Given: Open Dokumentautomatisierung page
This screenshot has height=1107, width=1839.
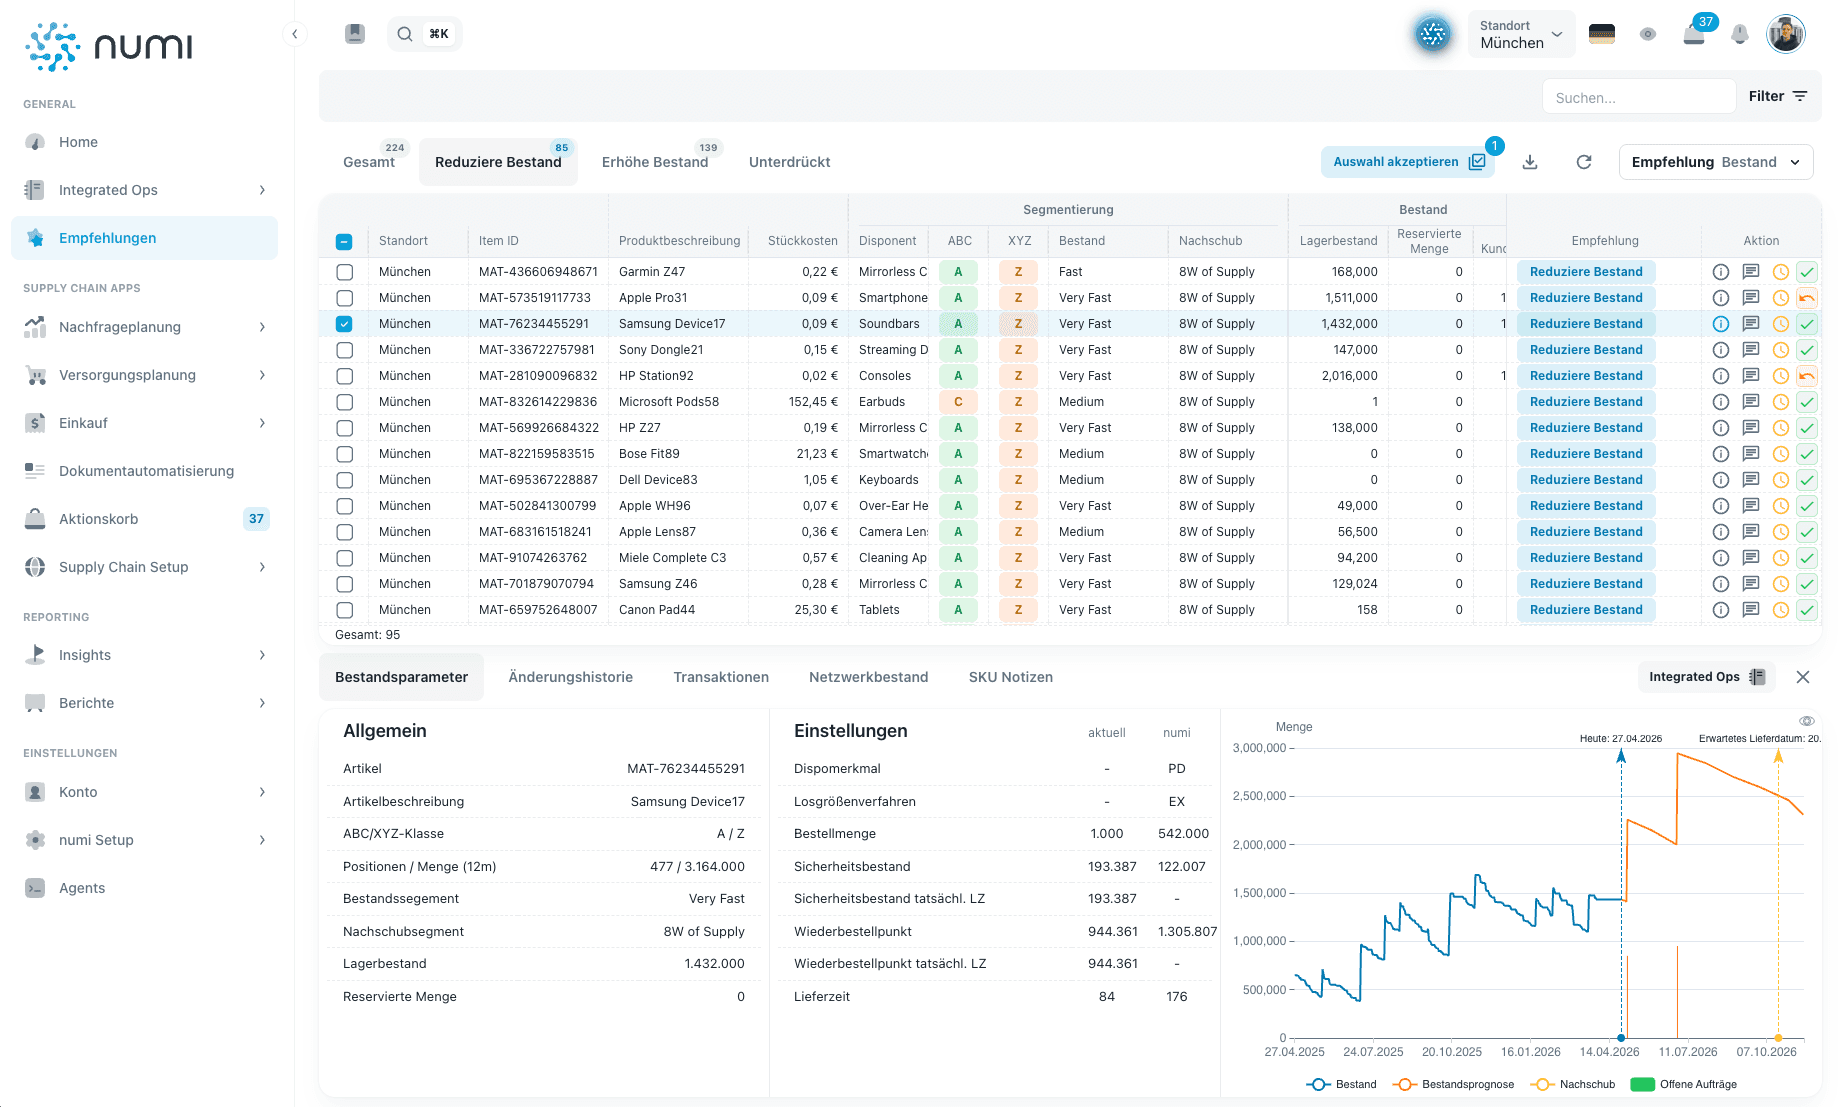Looking at the screenshot, I should (x=145, y=471).
